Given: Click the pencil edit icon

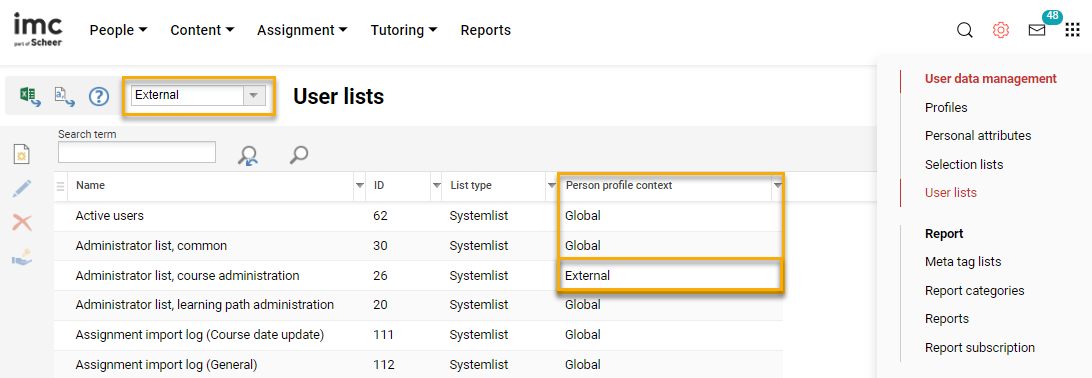Looking at the screenshot, I should pos(22,189).
